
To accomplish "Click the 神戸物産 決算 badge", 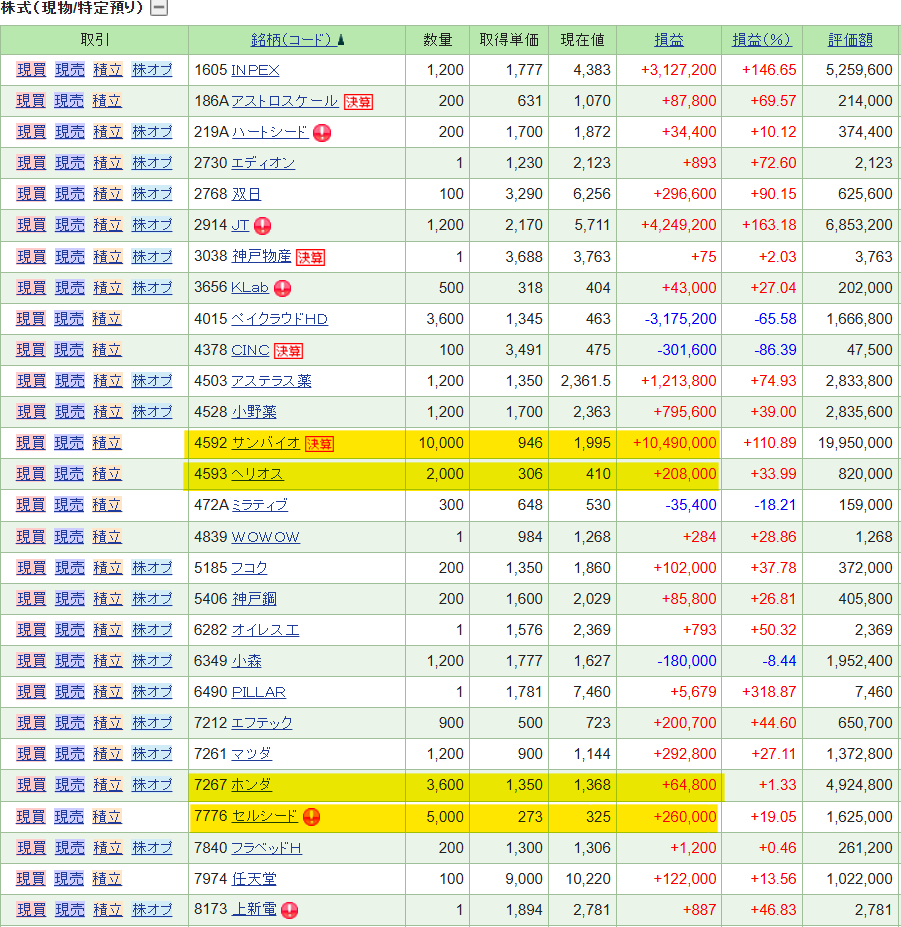I will tap(311, 257).
